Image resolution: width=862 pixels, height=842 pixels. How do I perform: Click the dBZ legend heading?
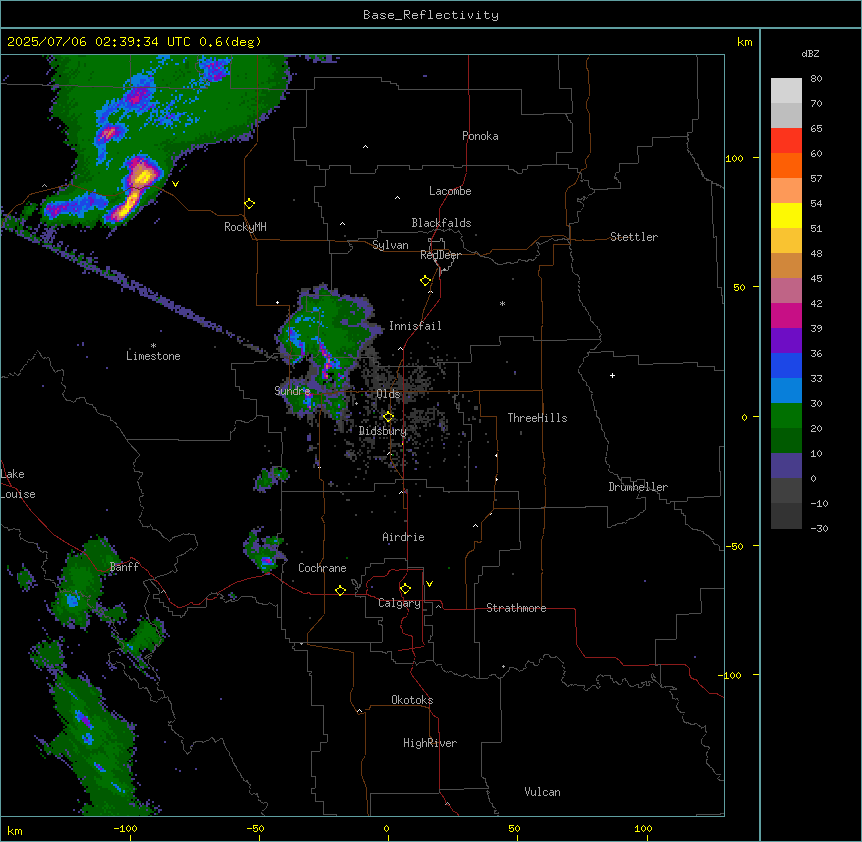click(x=810, y=53)
